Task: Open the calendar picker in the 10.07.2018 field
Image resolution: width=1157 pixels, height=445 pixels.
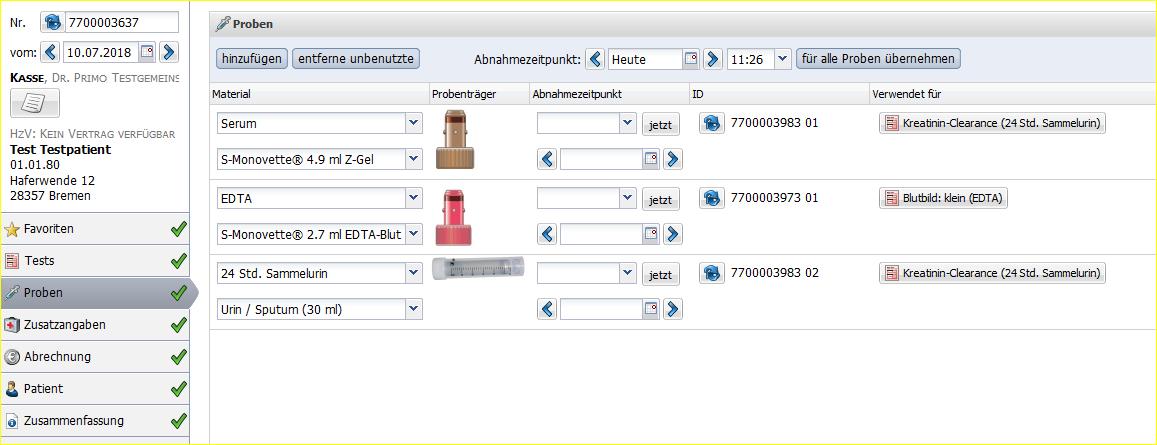Action: click(x=147, y=52)
